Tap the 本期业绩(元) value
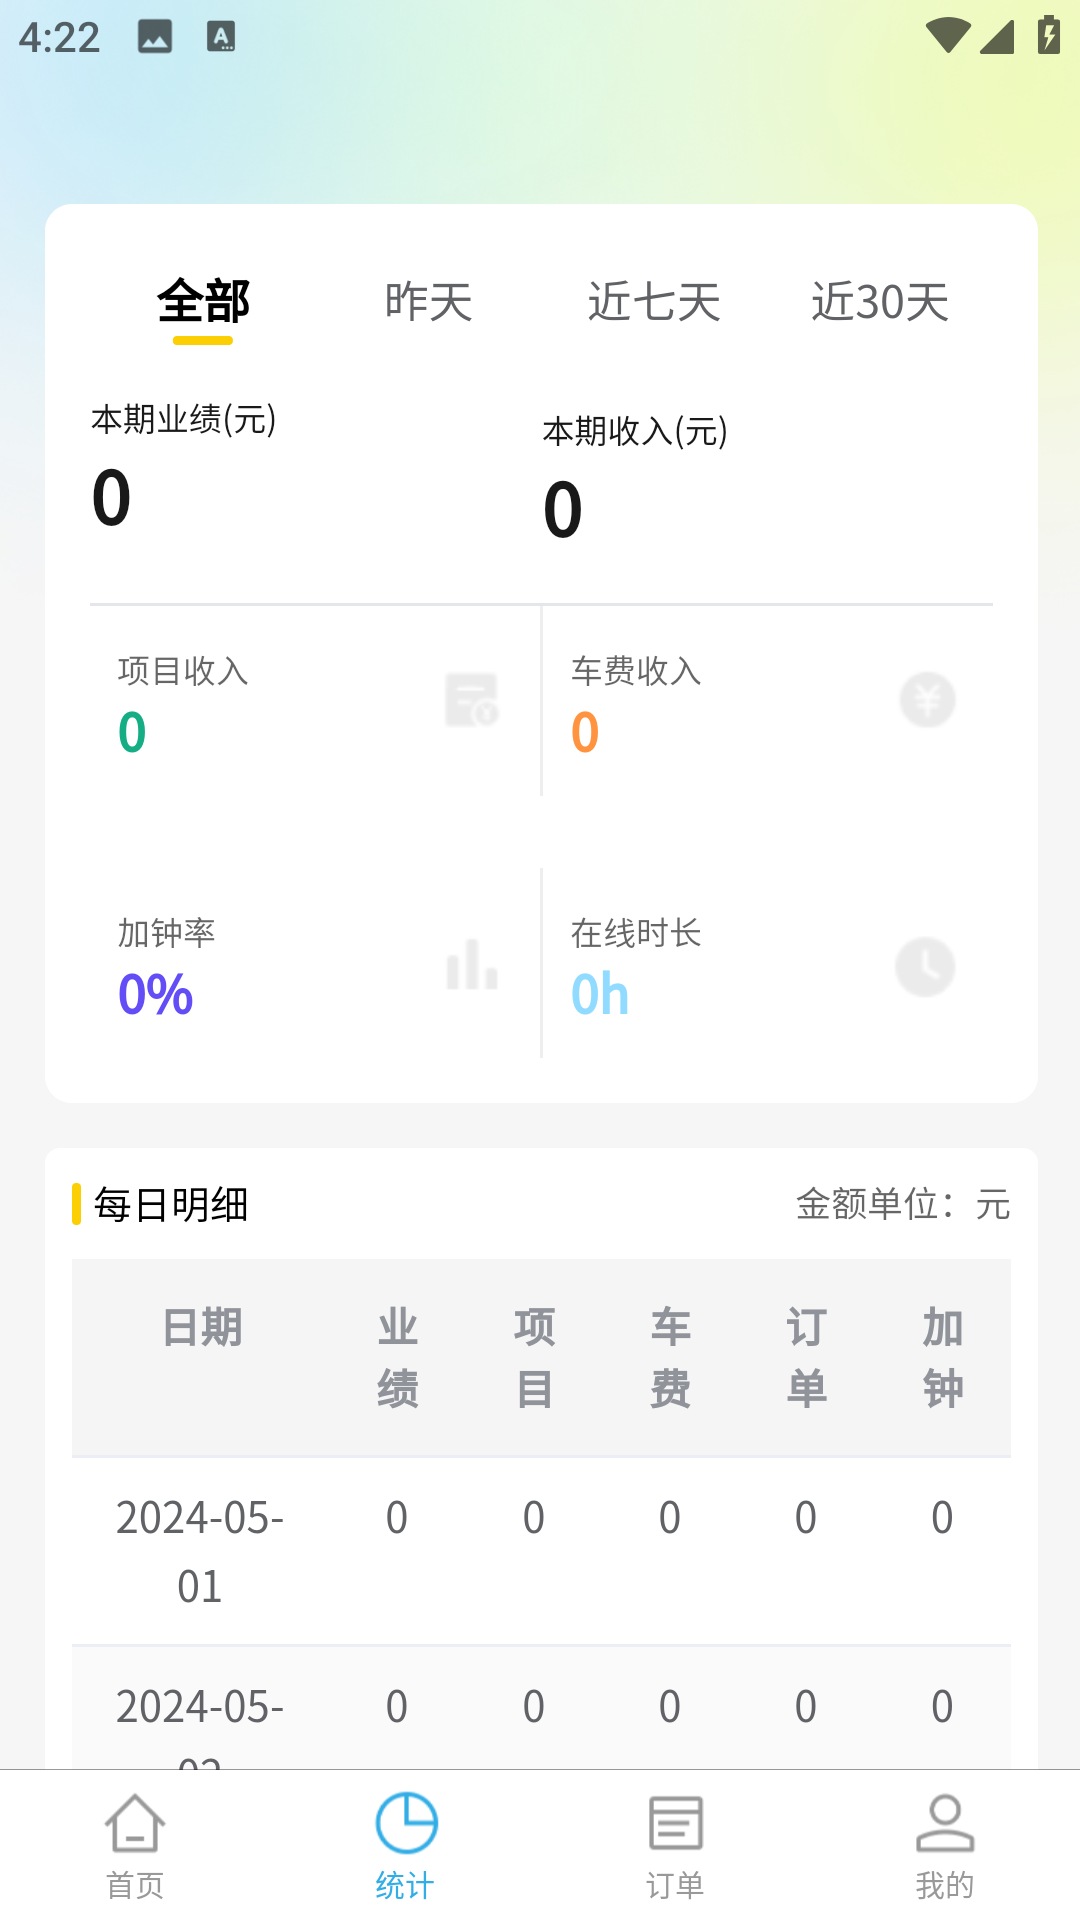 coord(112,497)
